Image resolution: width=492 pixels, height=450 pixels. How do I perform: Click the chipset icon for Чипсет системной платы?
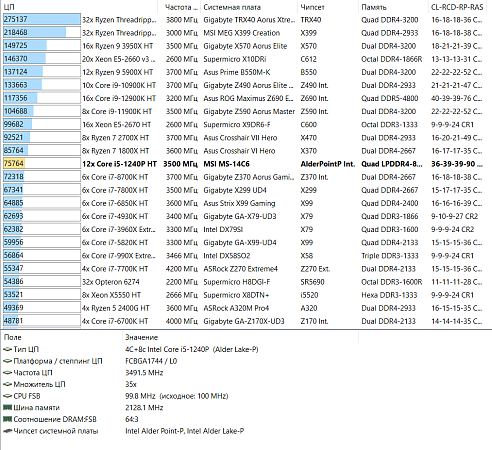(8, 431)
